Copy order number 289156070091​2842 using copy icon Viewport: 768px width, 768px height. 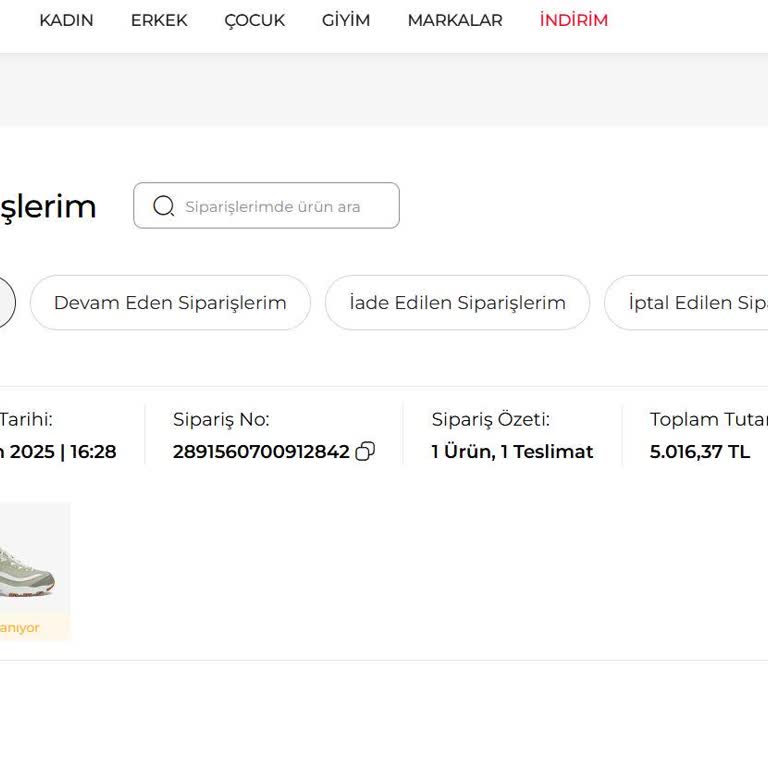coord(365,451)
